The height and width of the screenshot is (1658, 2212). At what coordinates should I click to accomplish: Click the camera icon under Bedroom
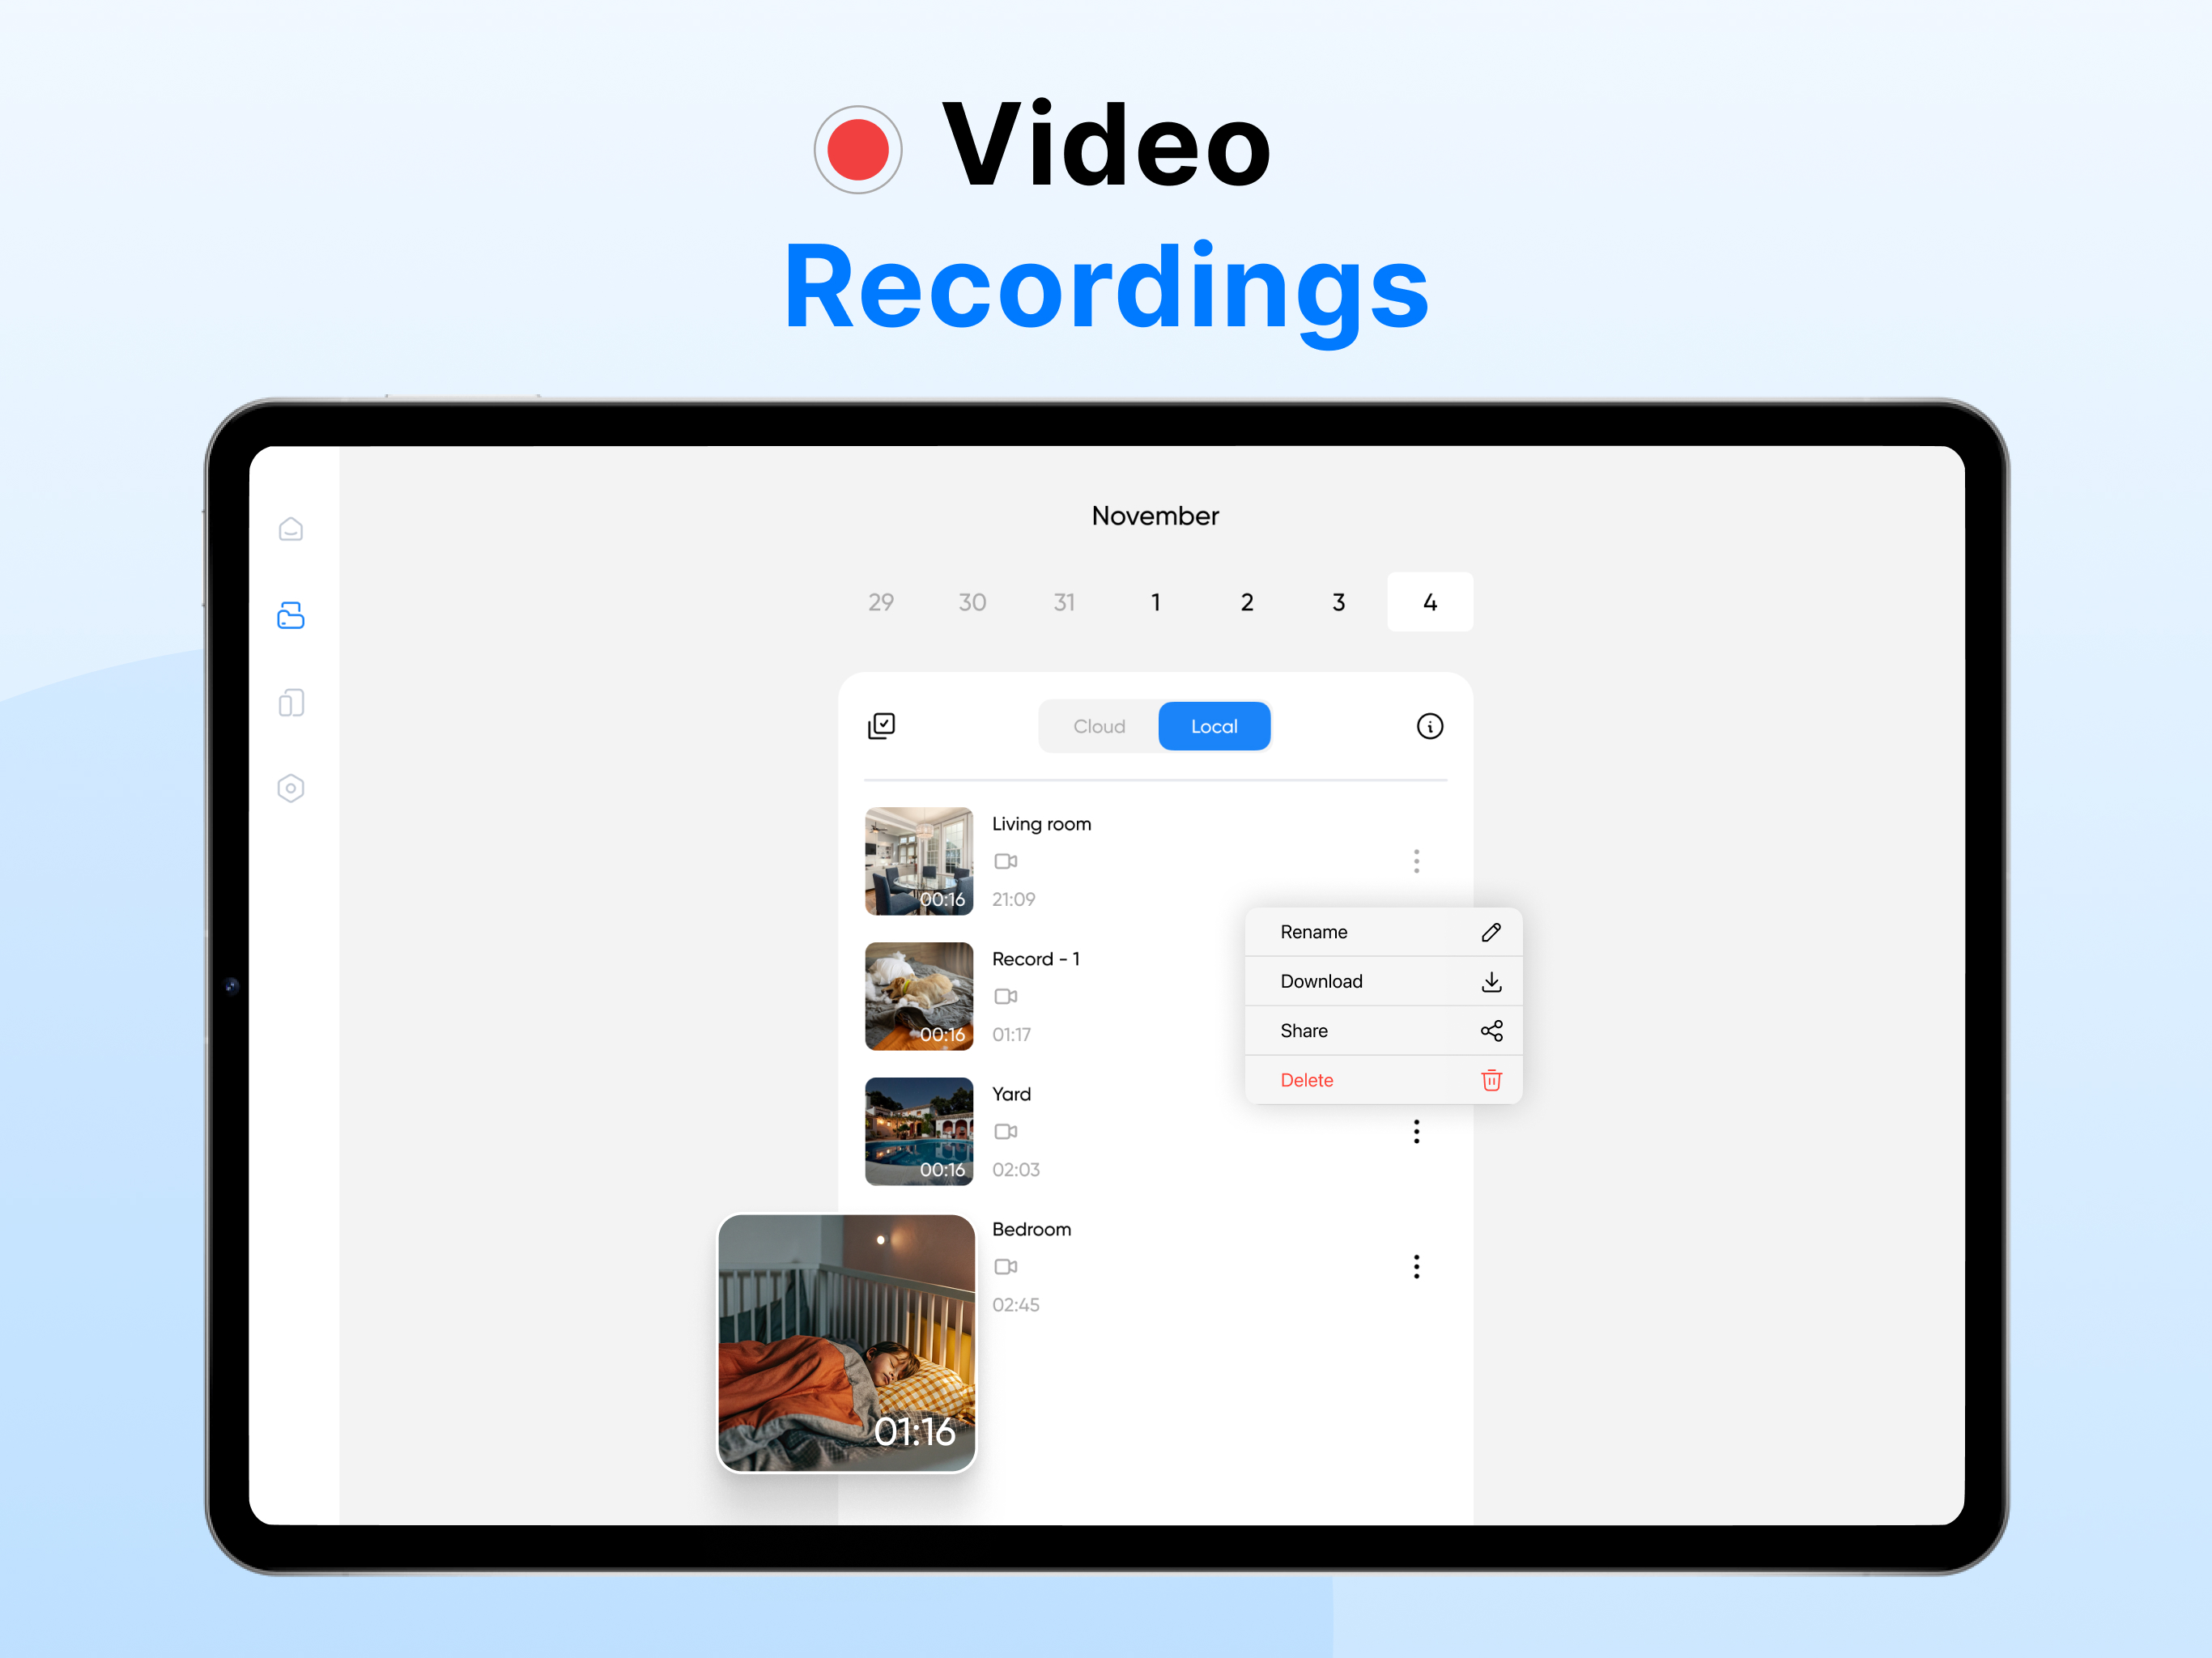click(x=1006, y=1266)
